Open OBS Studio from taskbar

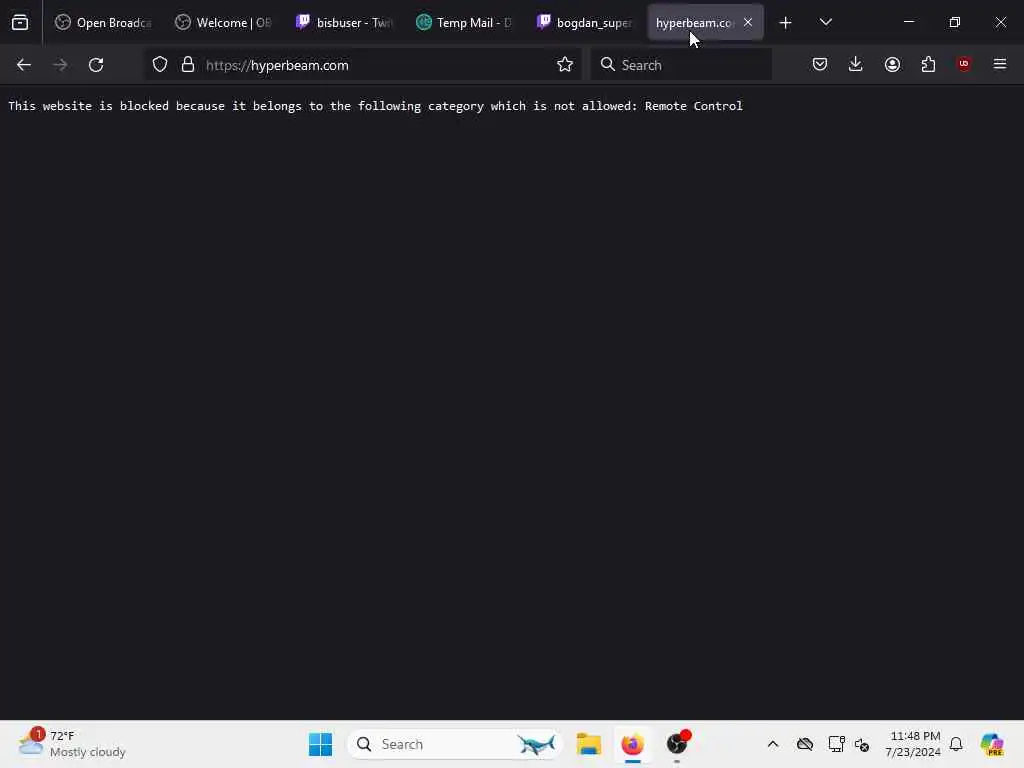677,744
